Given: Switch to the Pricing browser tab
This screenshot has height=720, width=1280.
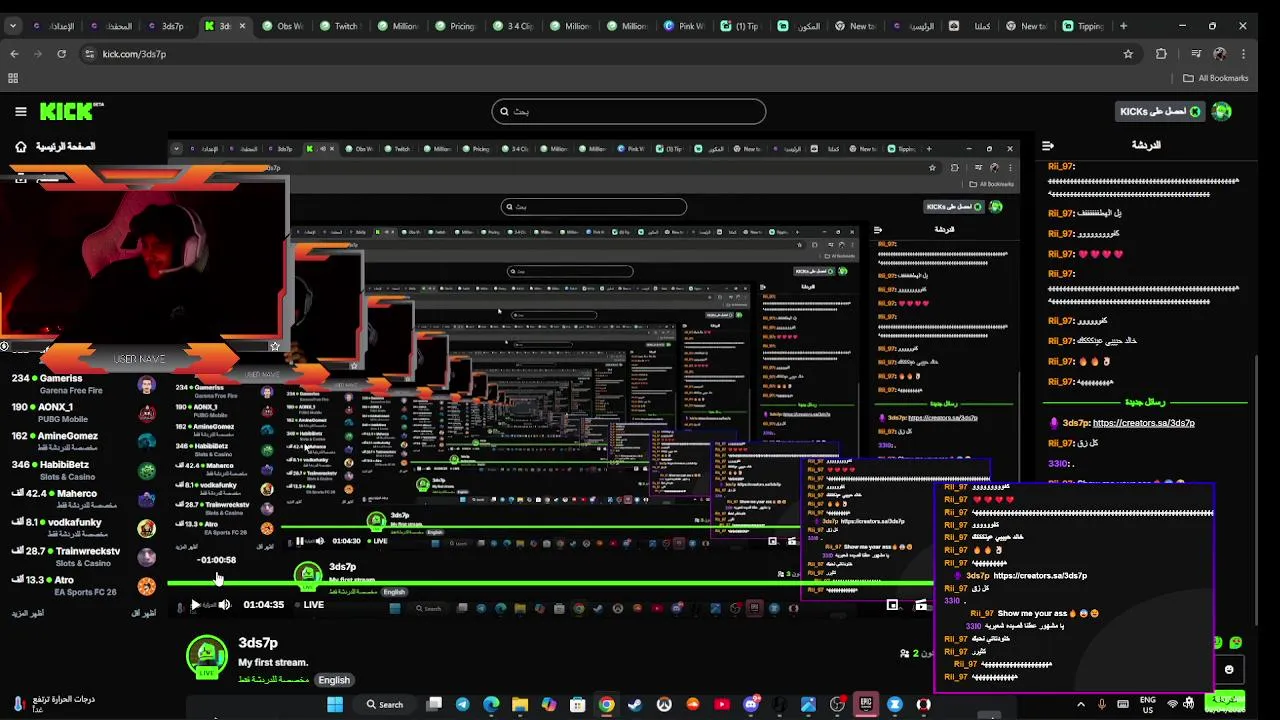Looking at the screenshot, I should point(455,26).
